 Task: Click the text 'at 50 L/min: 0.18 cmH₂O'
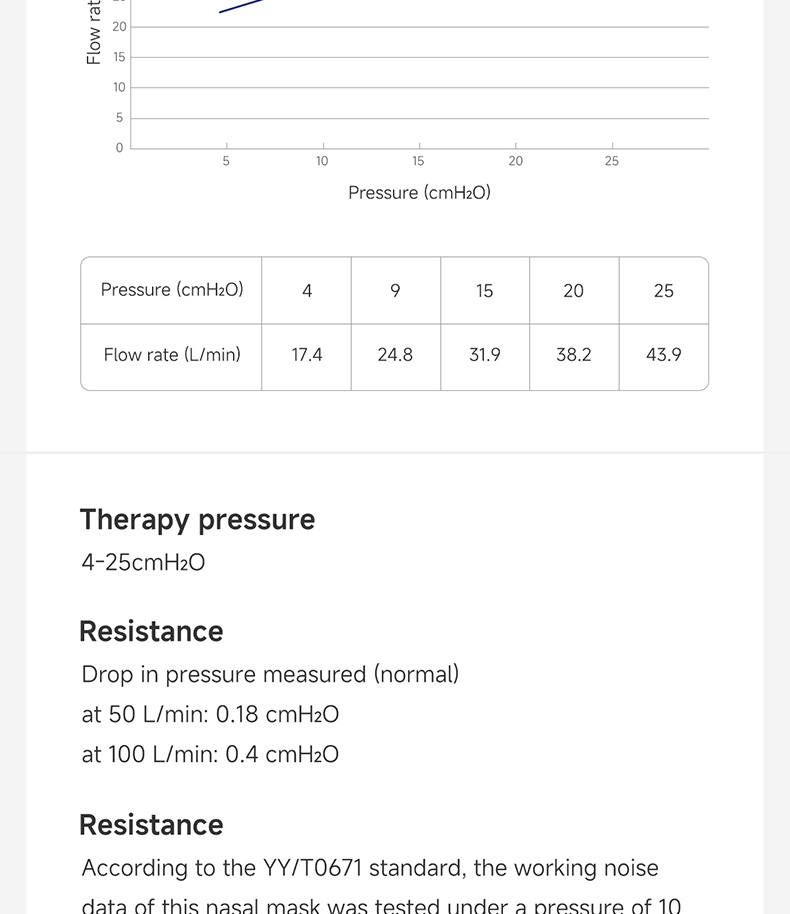tap(210, 715)
